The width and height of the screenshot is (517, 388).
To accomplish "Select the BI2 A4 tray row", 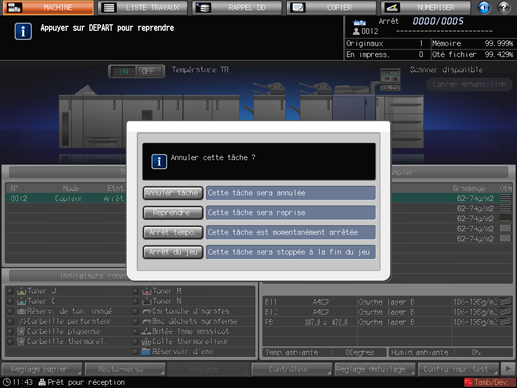I will point(388,312).
